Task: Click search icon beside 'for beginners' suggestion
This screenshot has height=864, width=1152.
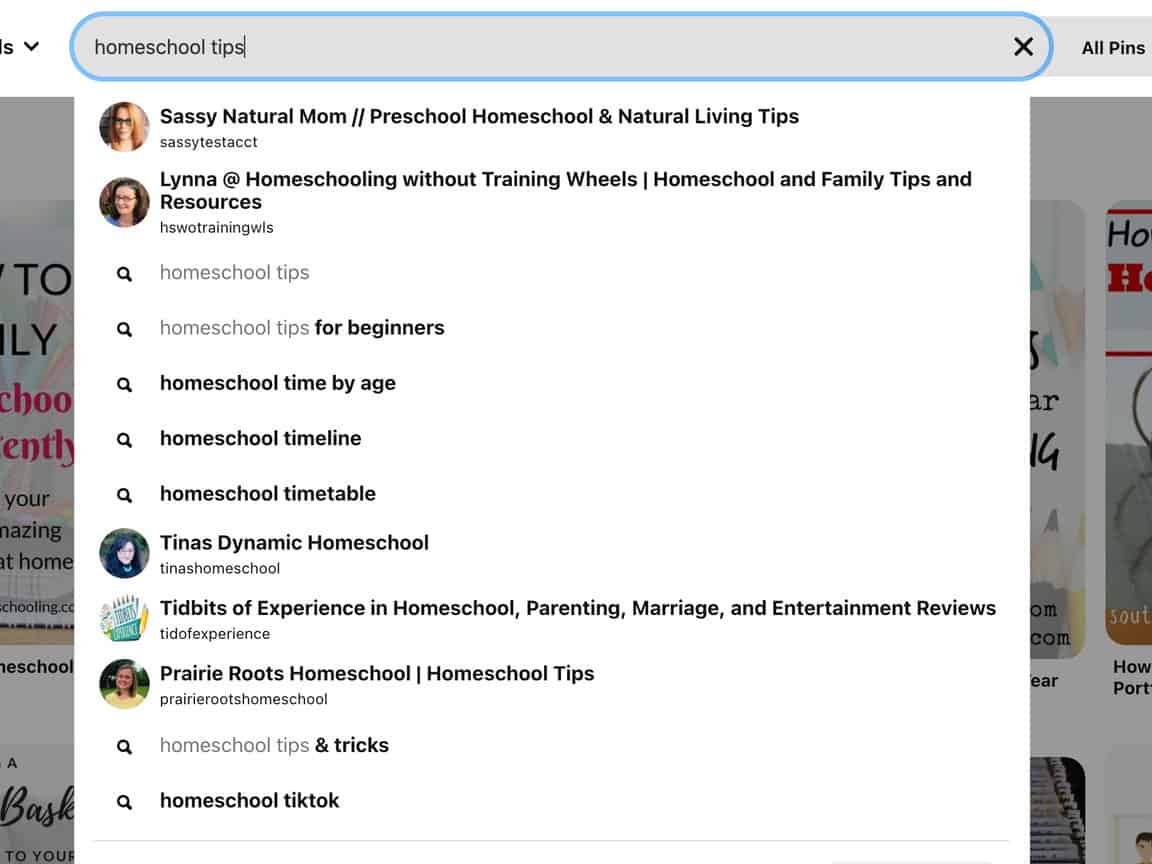Action: tap(124, 329)
